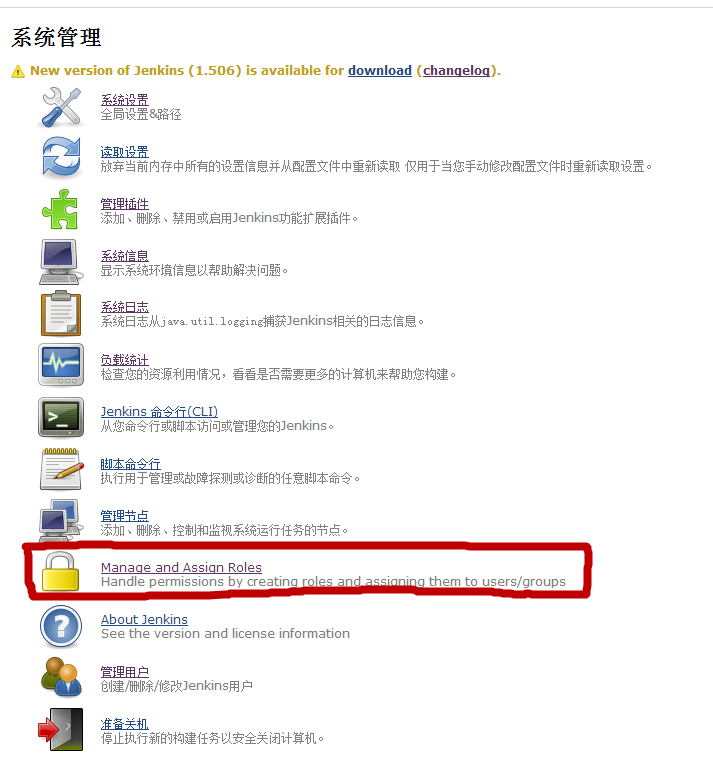Click the computer monitor system information icon

pyautogui.click(x=60, y=262)
